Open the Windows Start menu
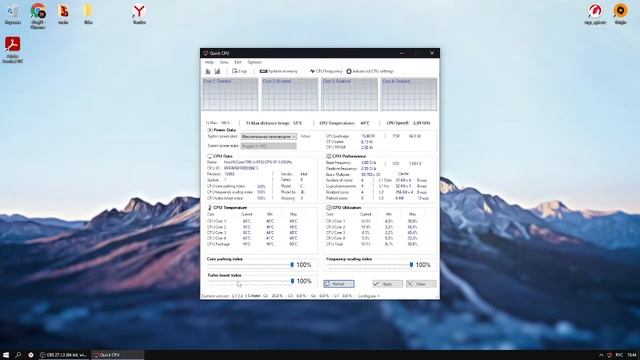Viewport: 640px width, 360px height. [6, 355]
